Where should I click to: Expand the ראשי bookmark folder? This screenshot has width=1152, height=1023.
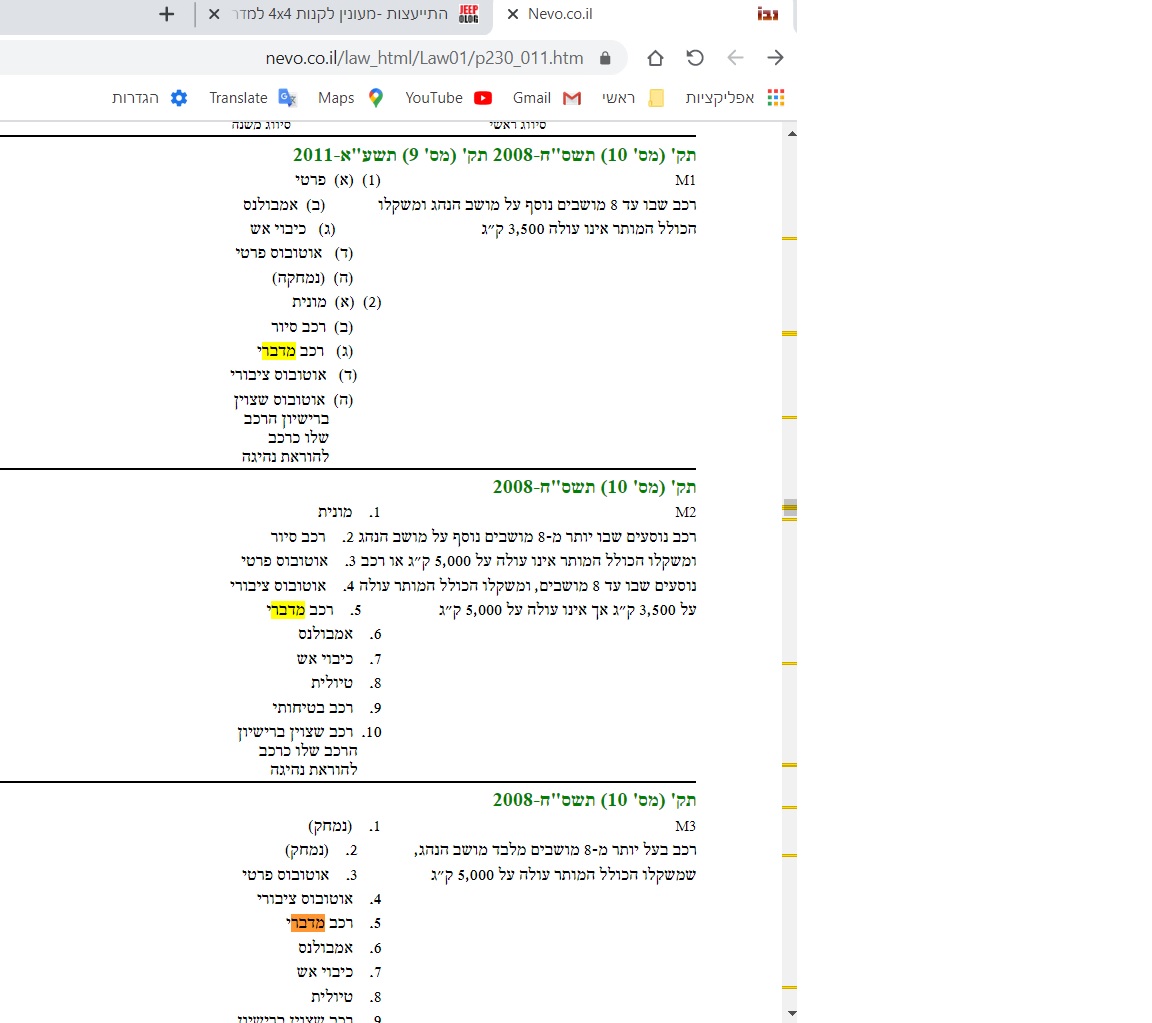tap(632, 97)
